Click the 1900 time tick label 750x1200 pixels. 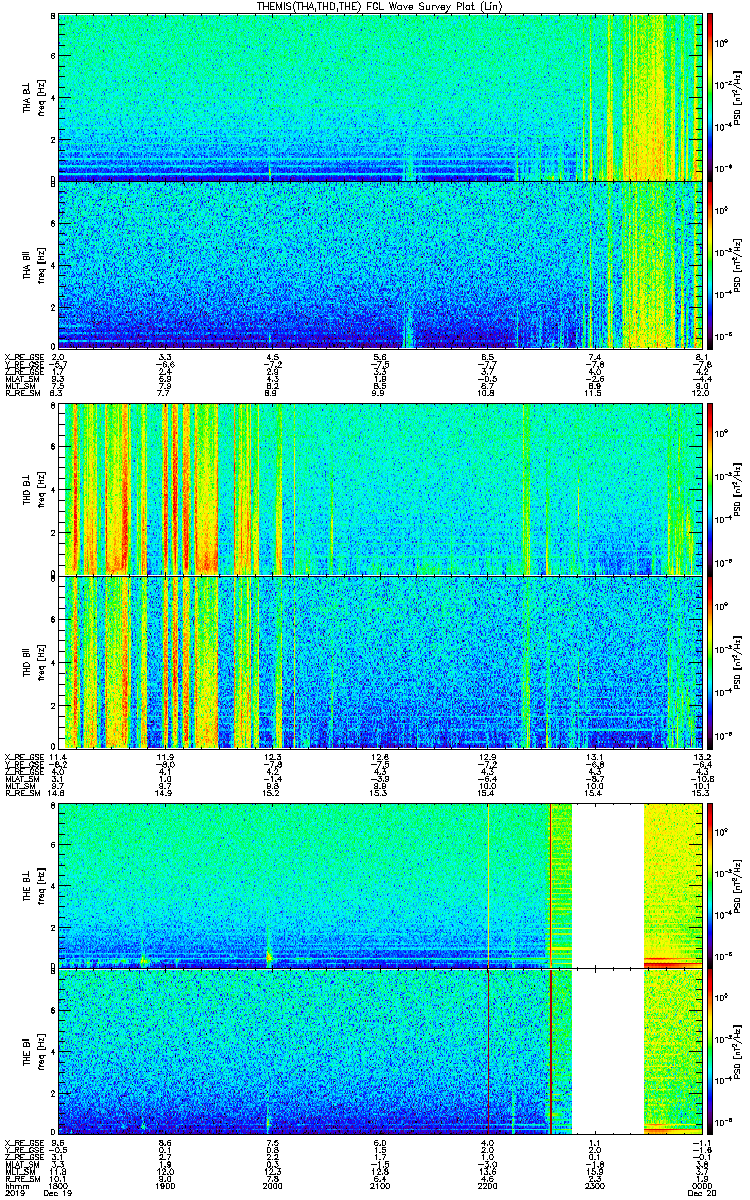pyautogui.click(x=166, y=1186)
